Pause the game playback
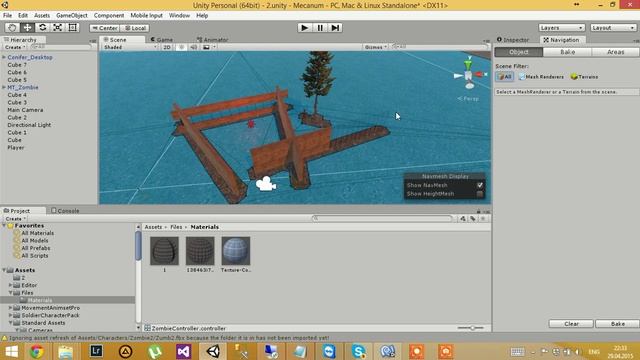The height and width of the screenshot is (360, 640). (x=320, y=28)
